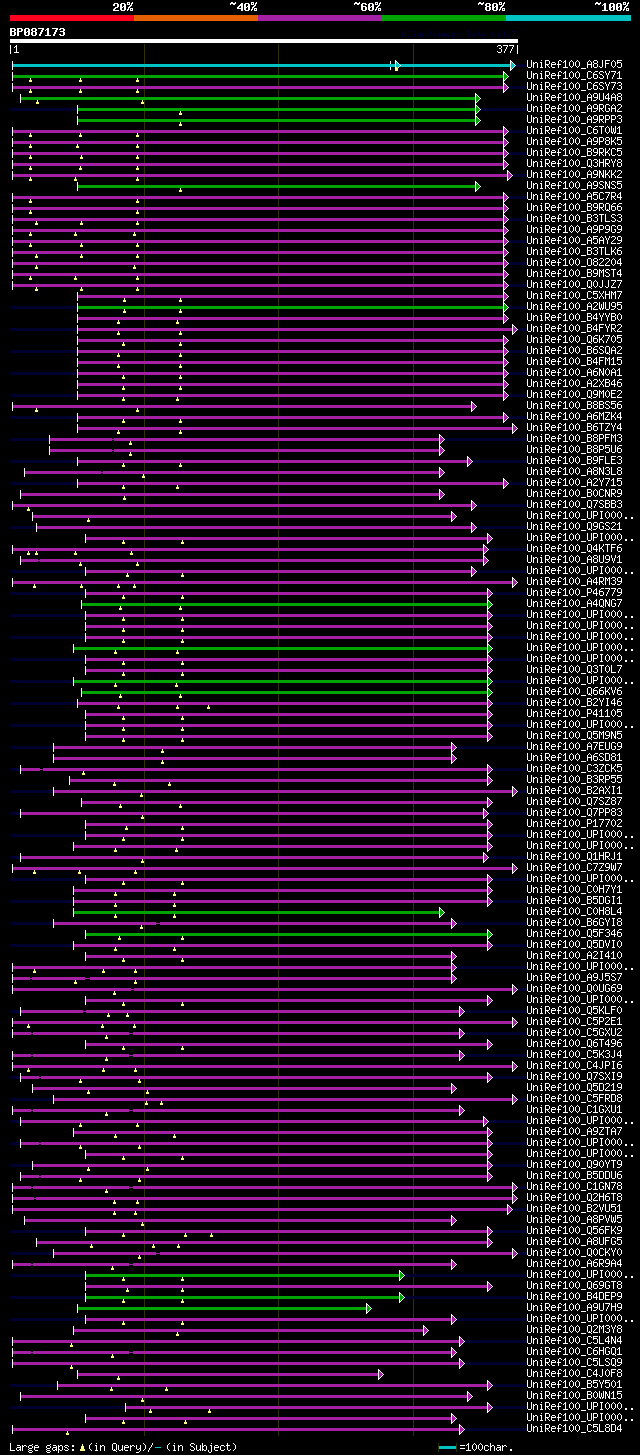640x1455 pixels.
Task: Click the orange ~40% identity legend segment
Action: pos(196,17)
